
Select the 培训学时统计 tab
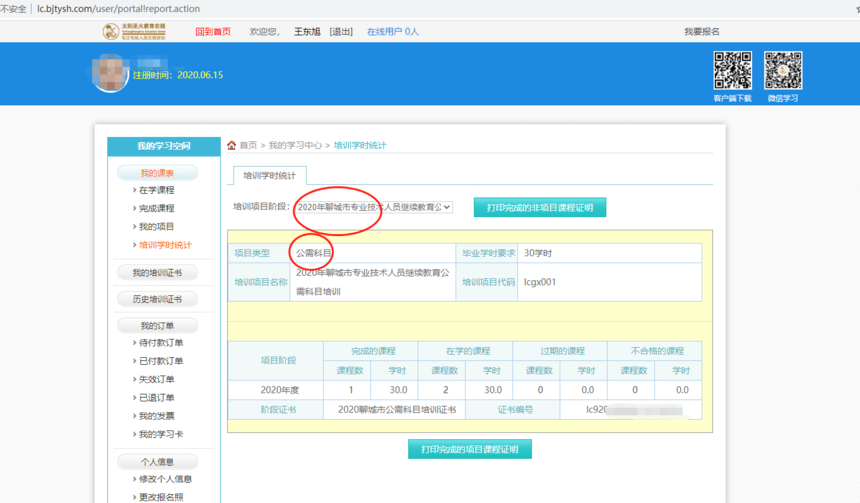click(269, 176)
